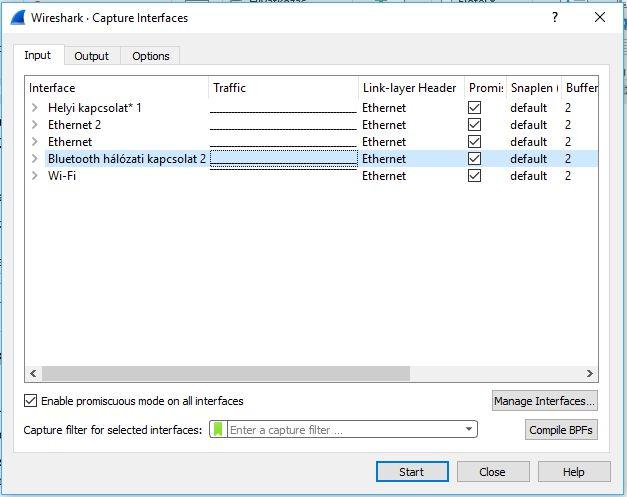Click the scrollbar right arrow
This screenshot has width=627, height=497.
(590, 373)
